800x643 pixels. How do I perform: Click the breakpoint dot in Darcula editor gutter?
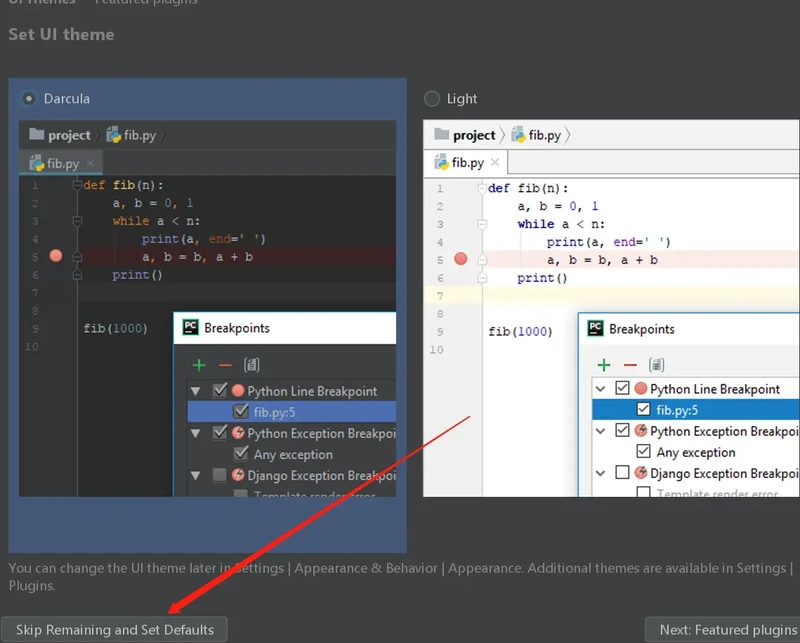tap(56, 256)
